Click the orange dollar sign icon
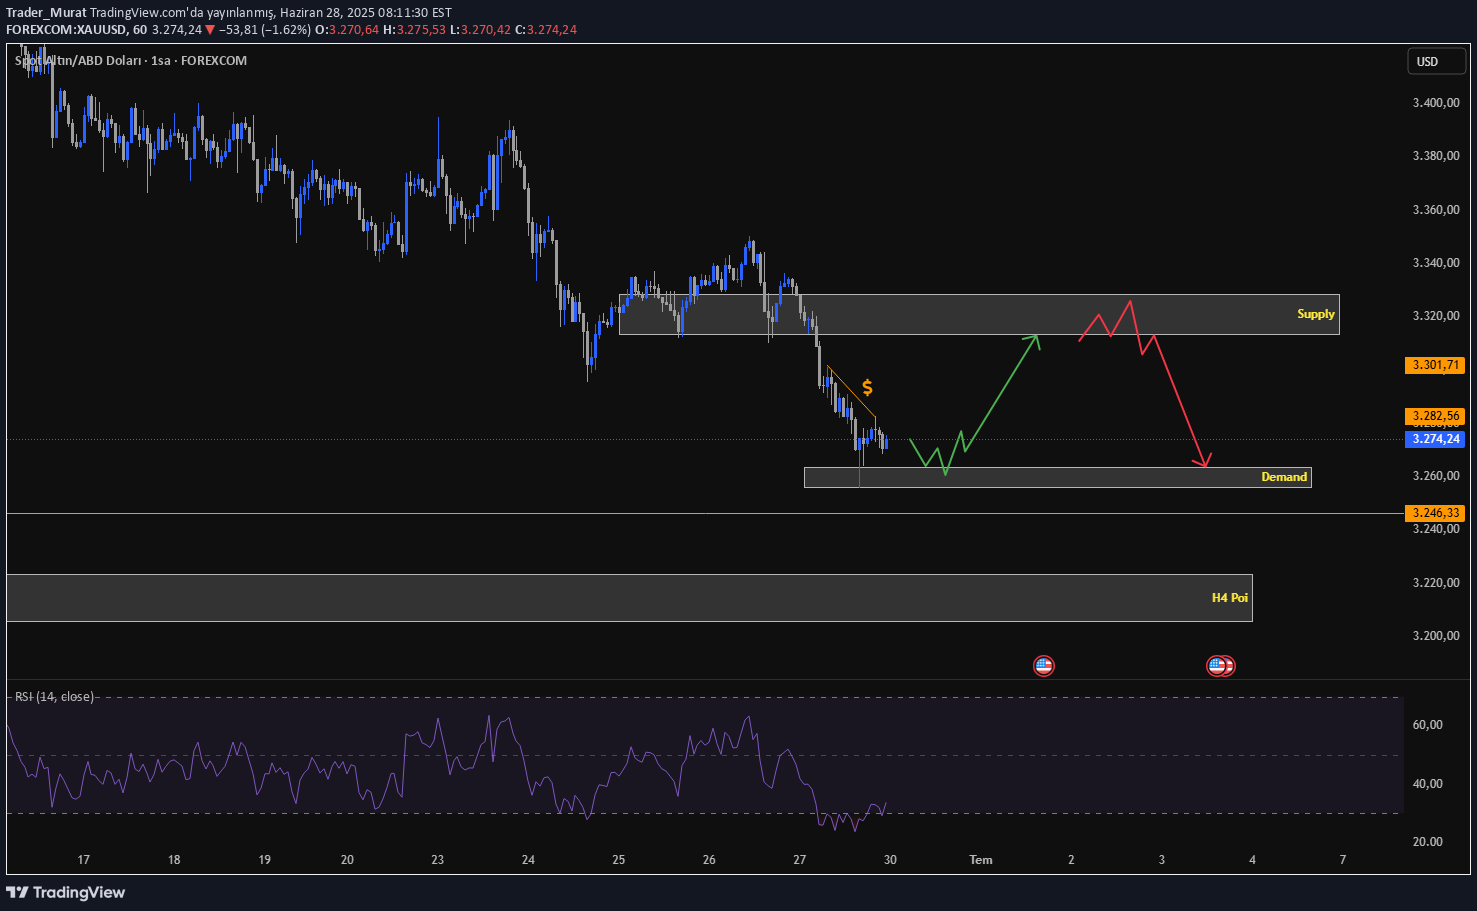 (x=867, y=388)
